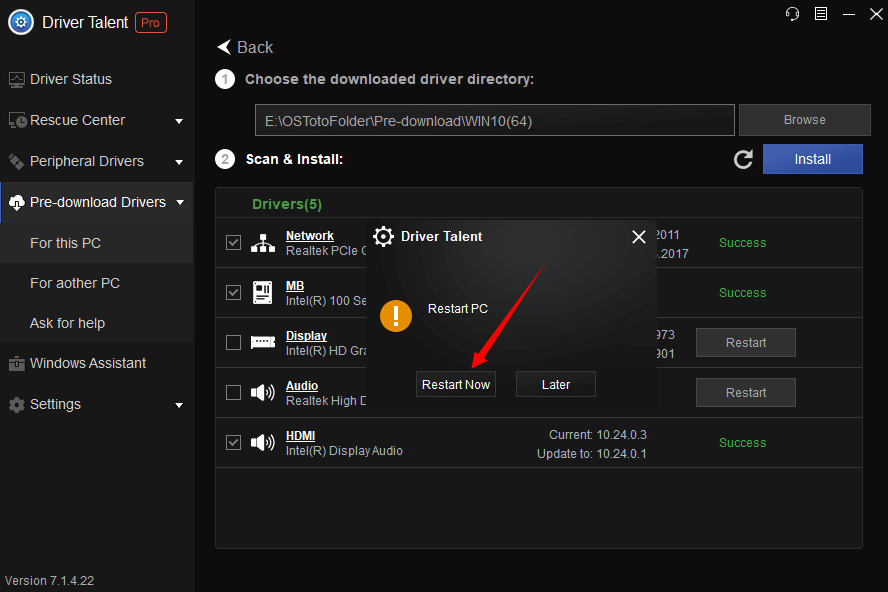Screen dimensions: 888x592
Task: Open Driver Status in sidebar
Action: (x=71, y=79)
